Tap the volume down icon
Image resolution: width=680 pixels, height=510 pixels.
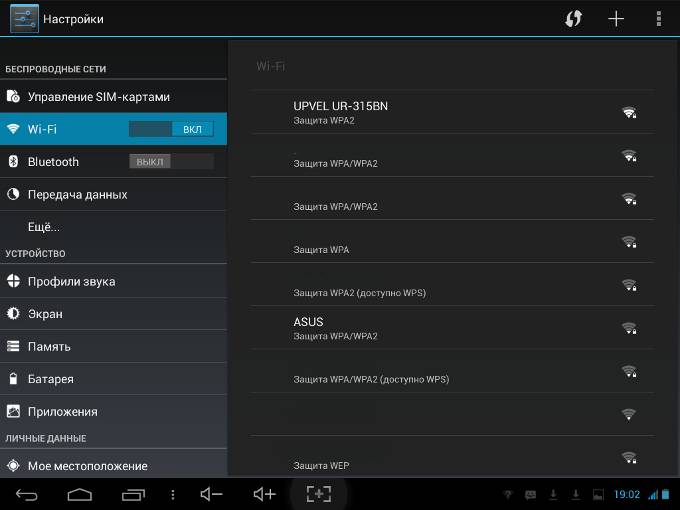211,494
